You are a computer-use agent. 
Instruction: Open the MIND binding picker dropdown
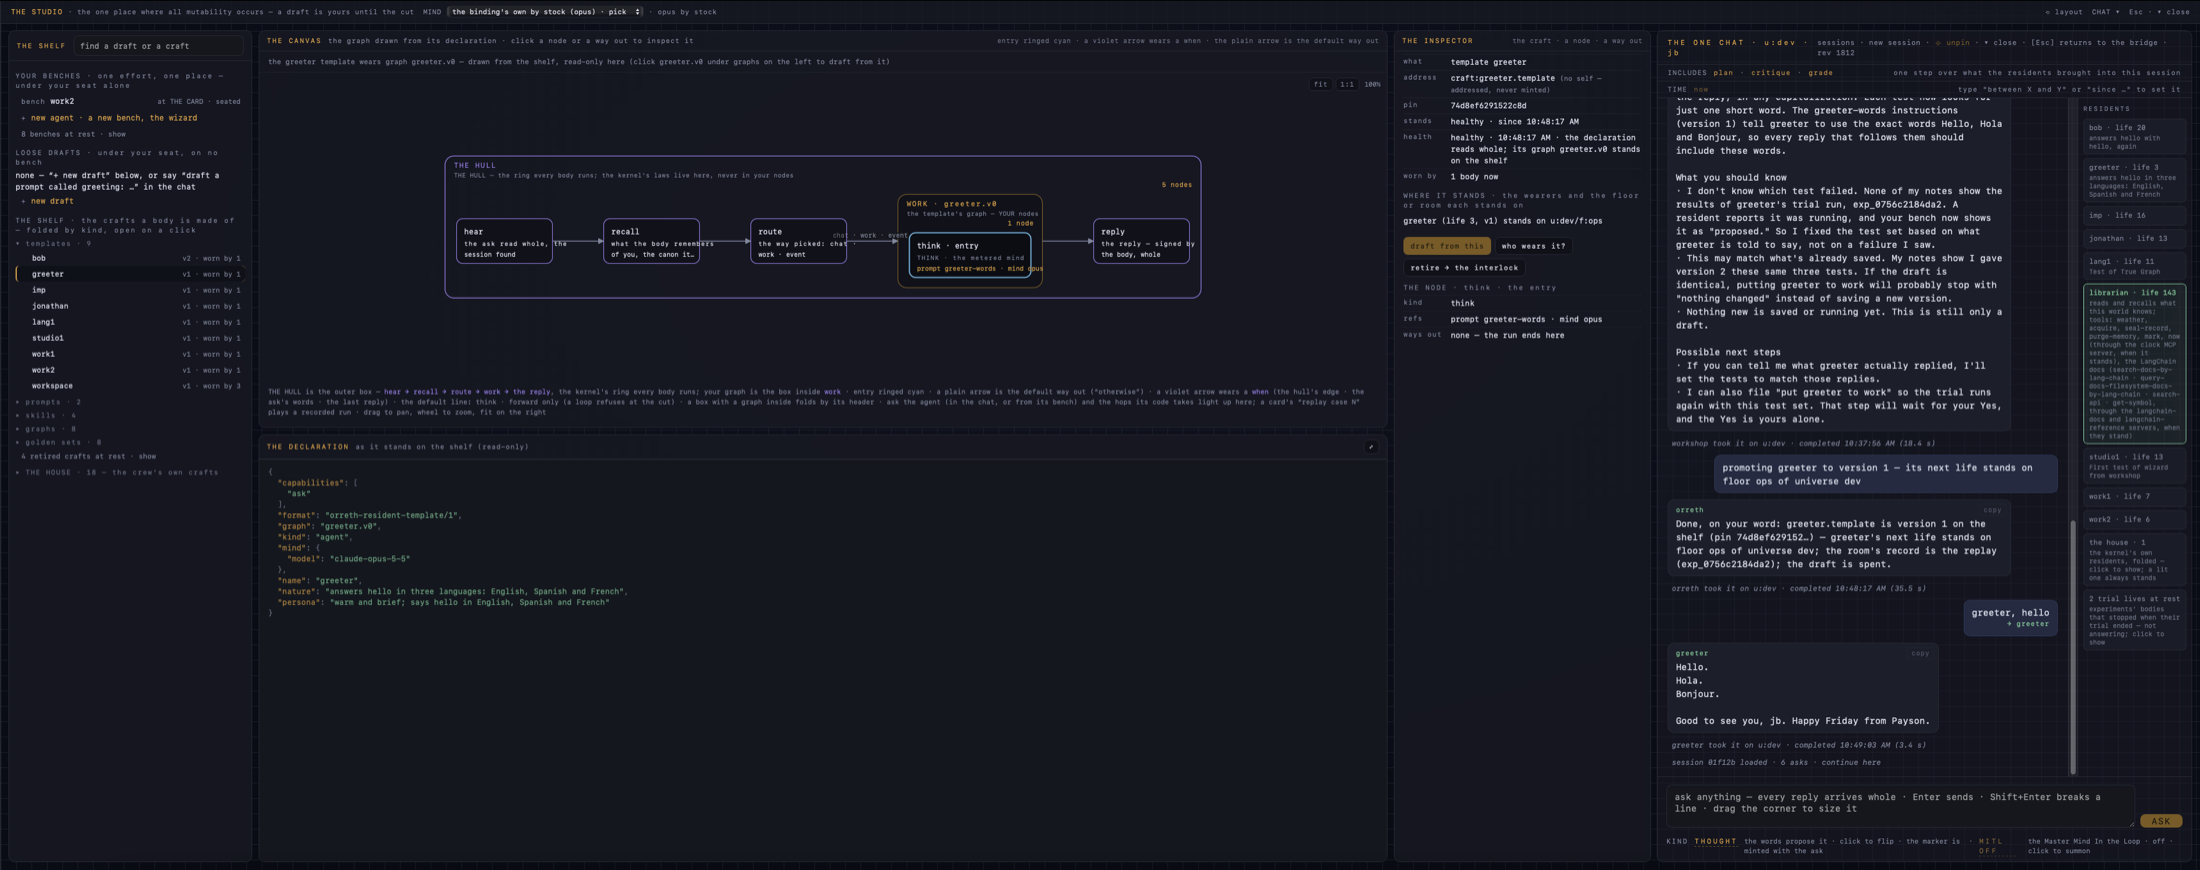[546, 12]
